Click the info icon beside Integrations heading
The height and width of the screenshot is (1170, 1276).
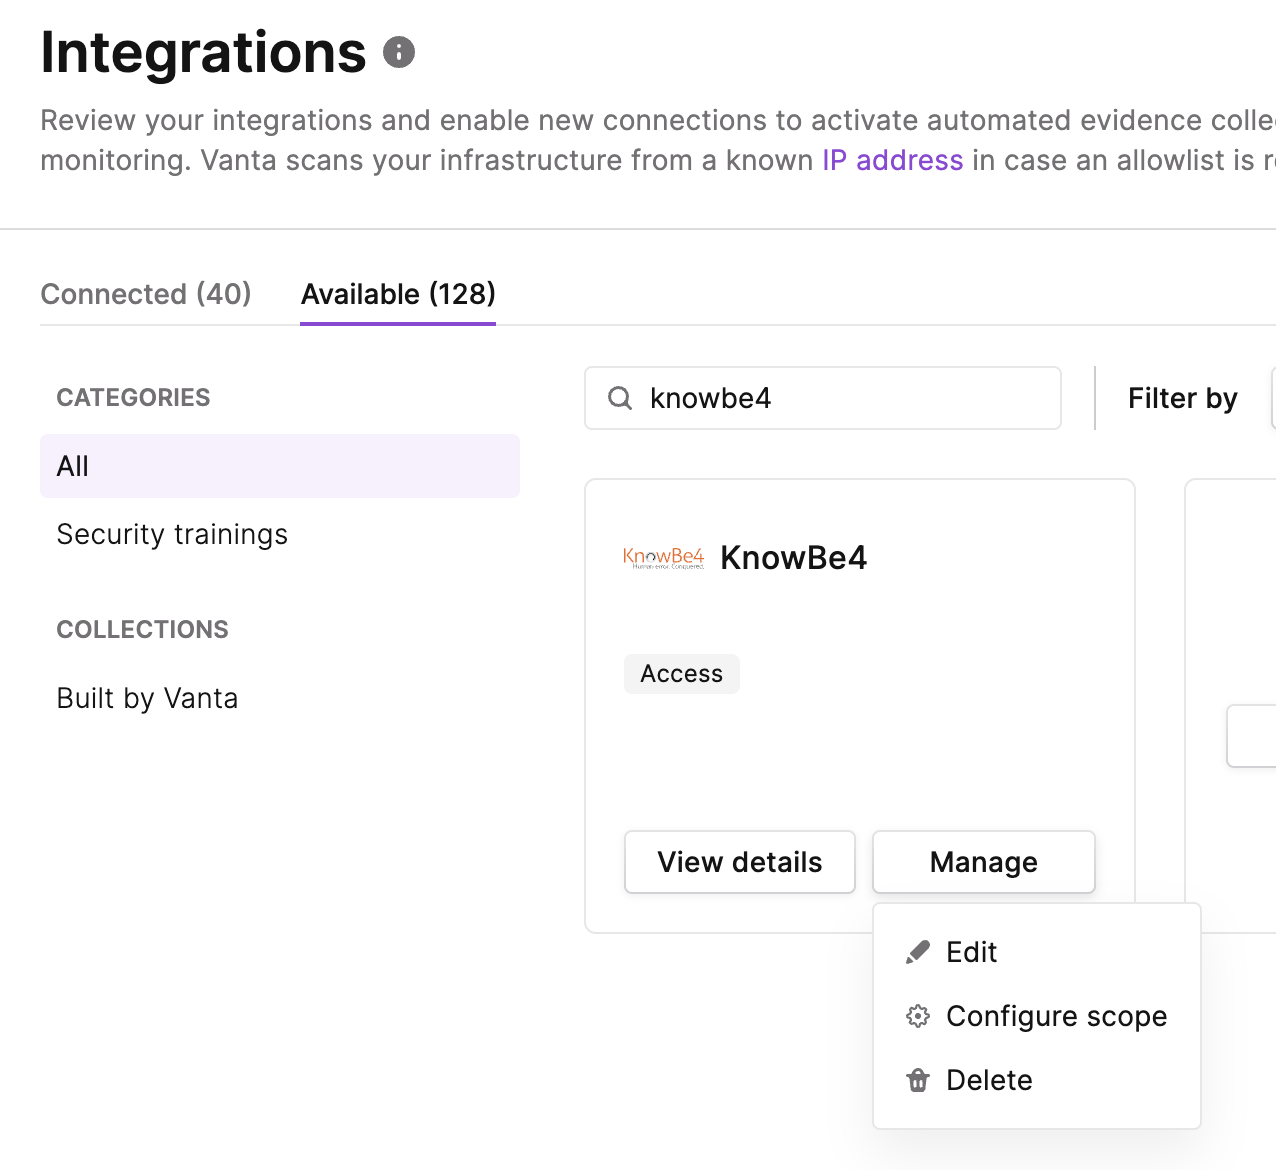coord(399,52)
